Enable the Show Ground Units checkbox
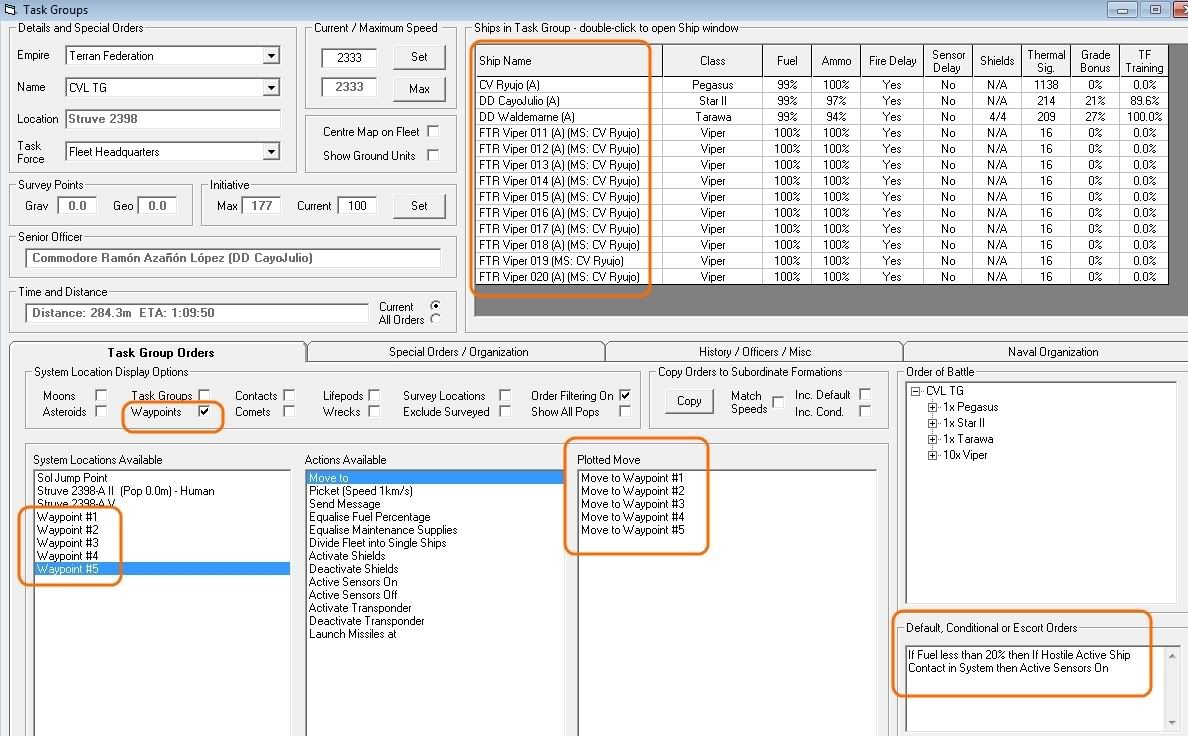1188x736 pixels. 433,155
